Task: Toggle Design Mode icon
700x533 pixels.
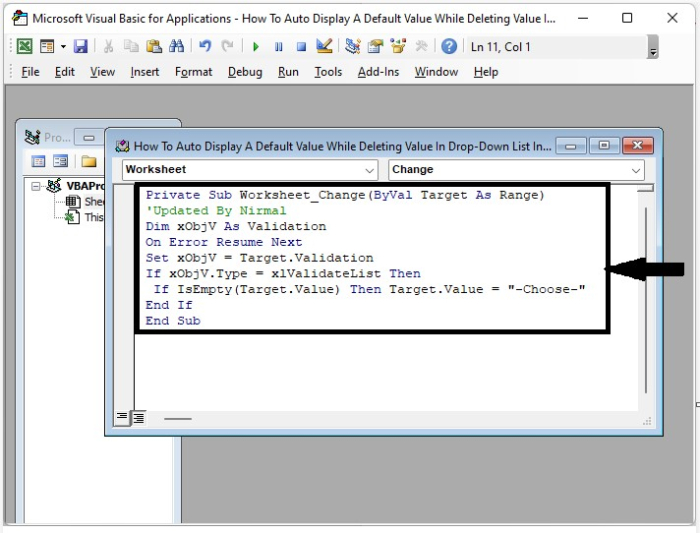Action: coord(324,46)
